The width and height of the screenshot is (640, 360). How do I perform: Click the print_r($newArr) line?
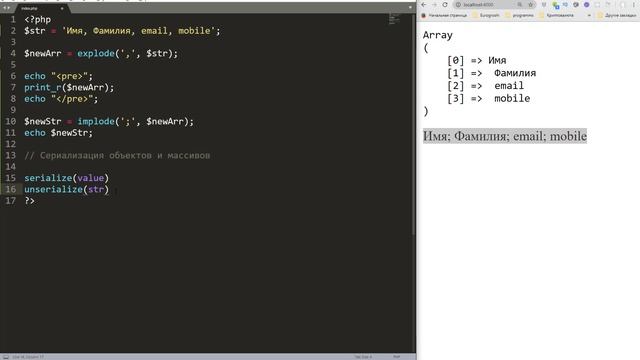69,87
